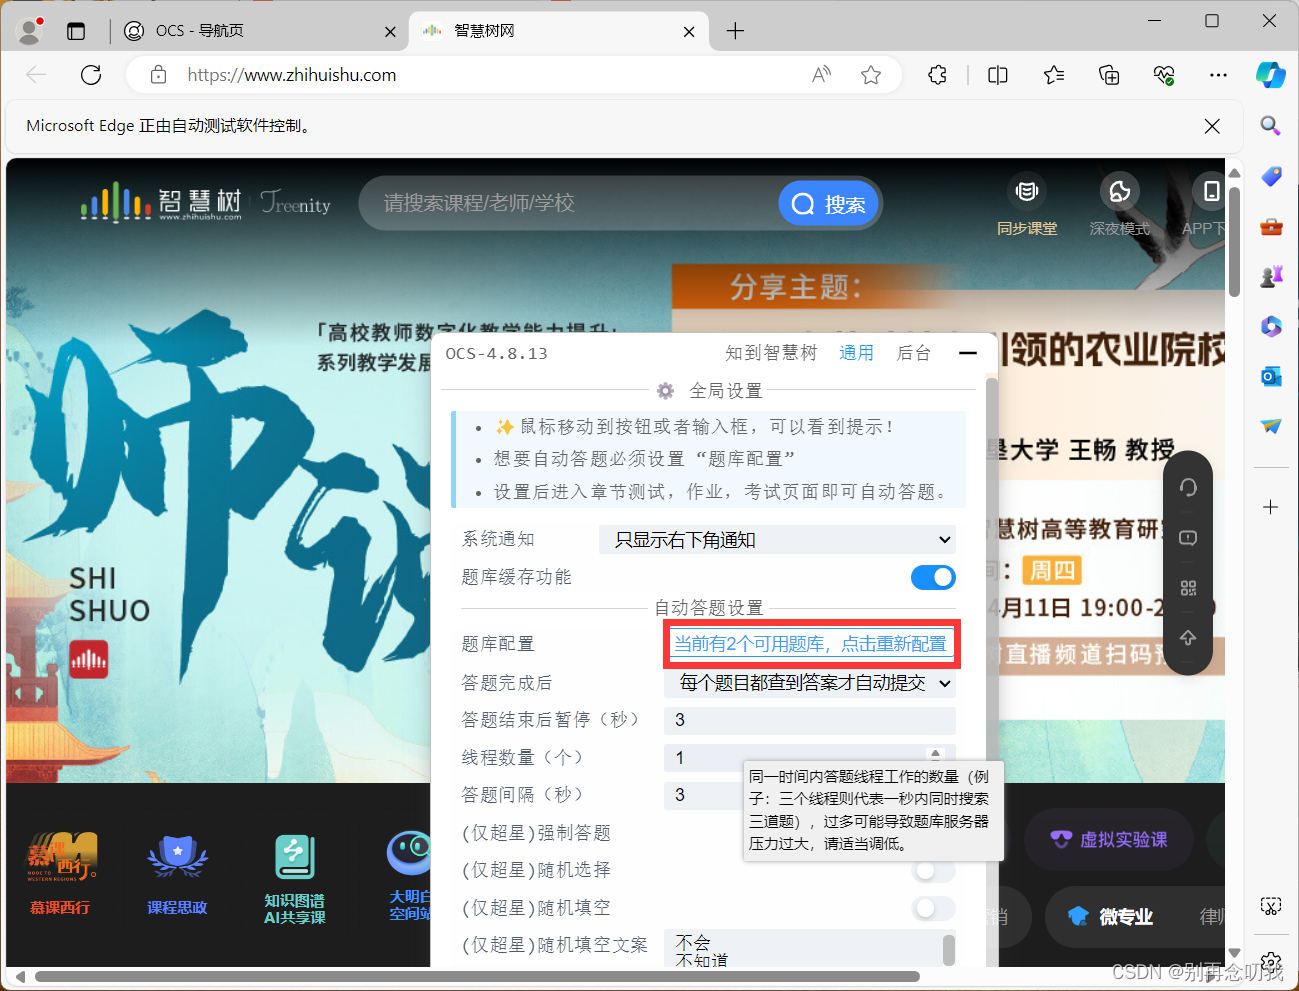The height and width of the screenshot is (991, 1299).
Task: Open browser essentials heart icon
Action: [x=1163, y=75]
